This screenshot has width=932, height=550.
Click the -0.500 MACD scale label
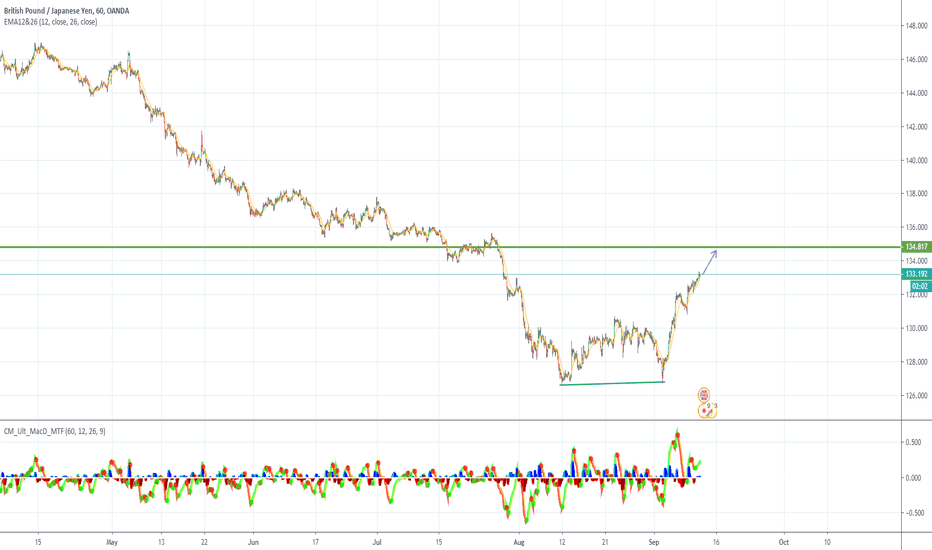tap(914, 513)
